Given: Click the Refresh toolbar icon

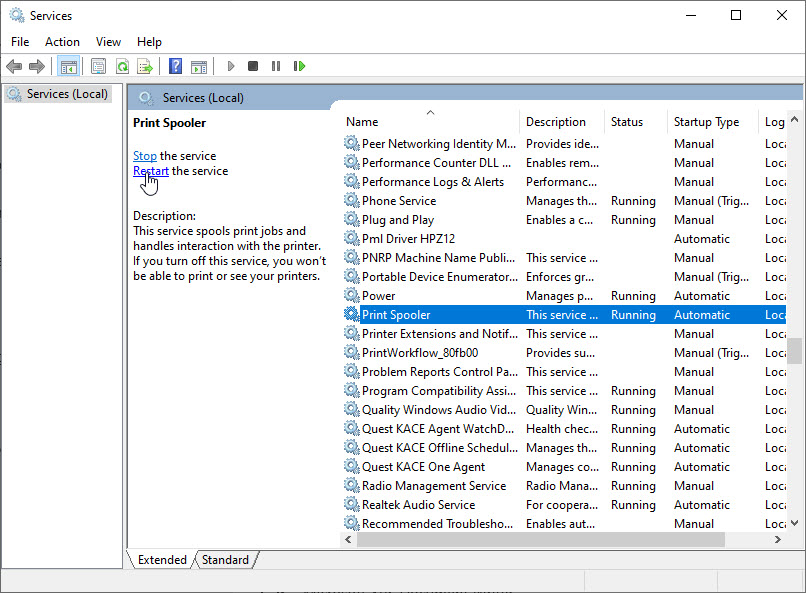Looking at the screenshot, I should [121, 66].
